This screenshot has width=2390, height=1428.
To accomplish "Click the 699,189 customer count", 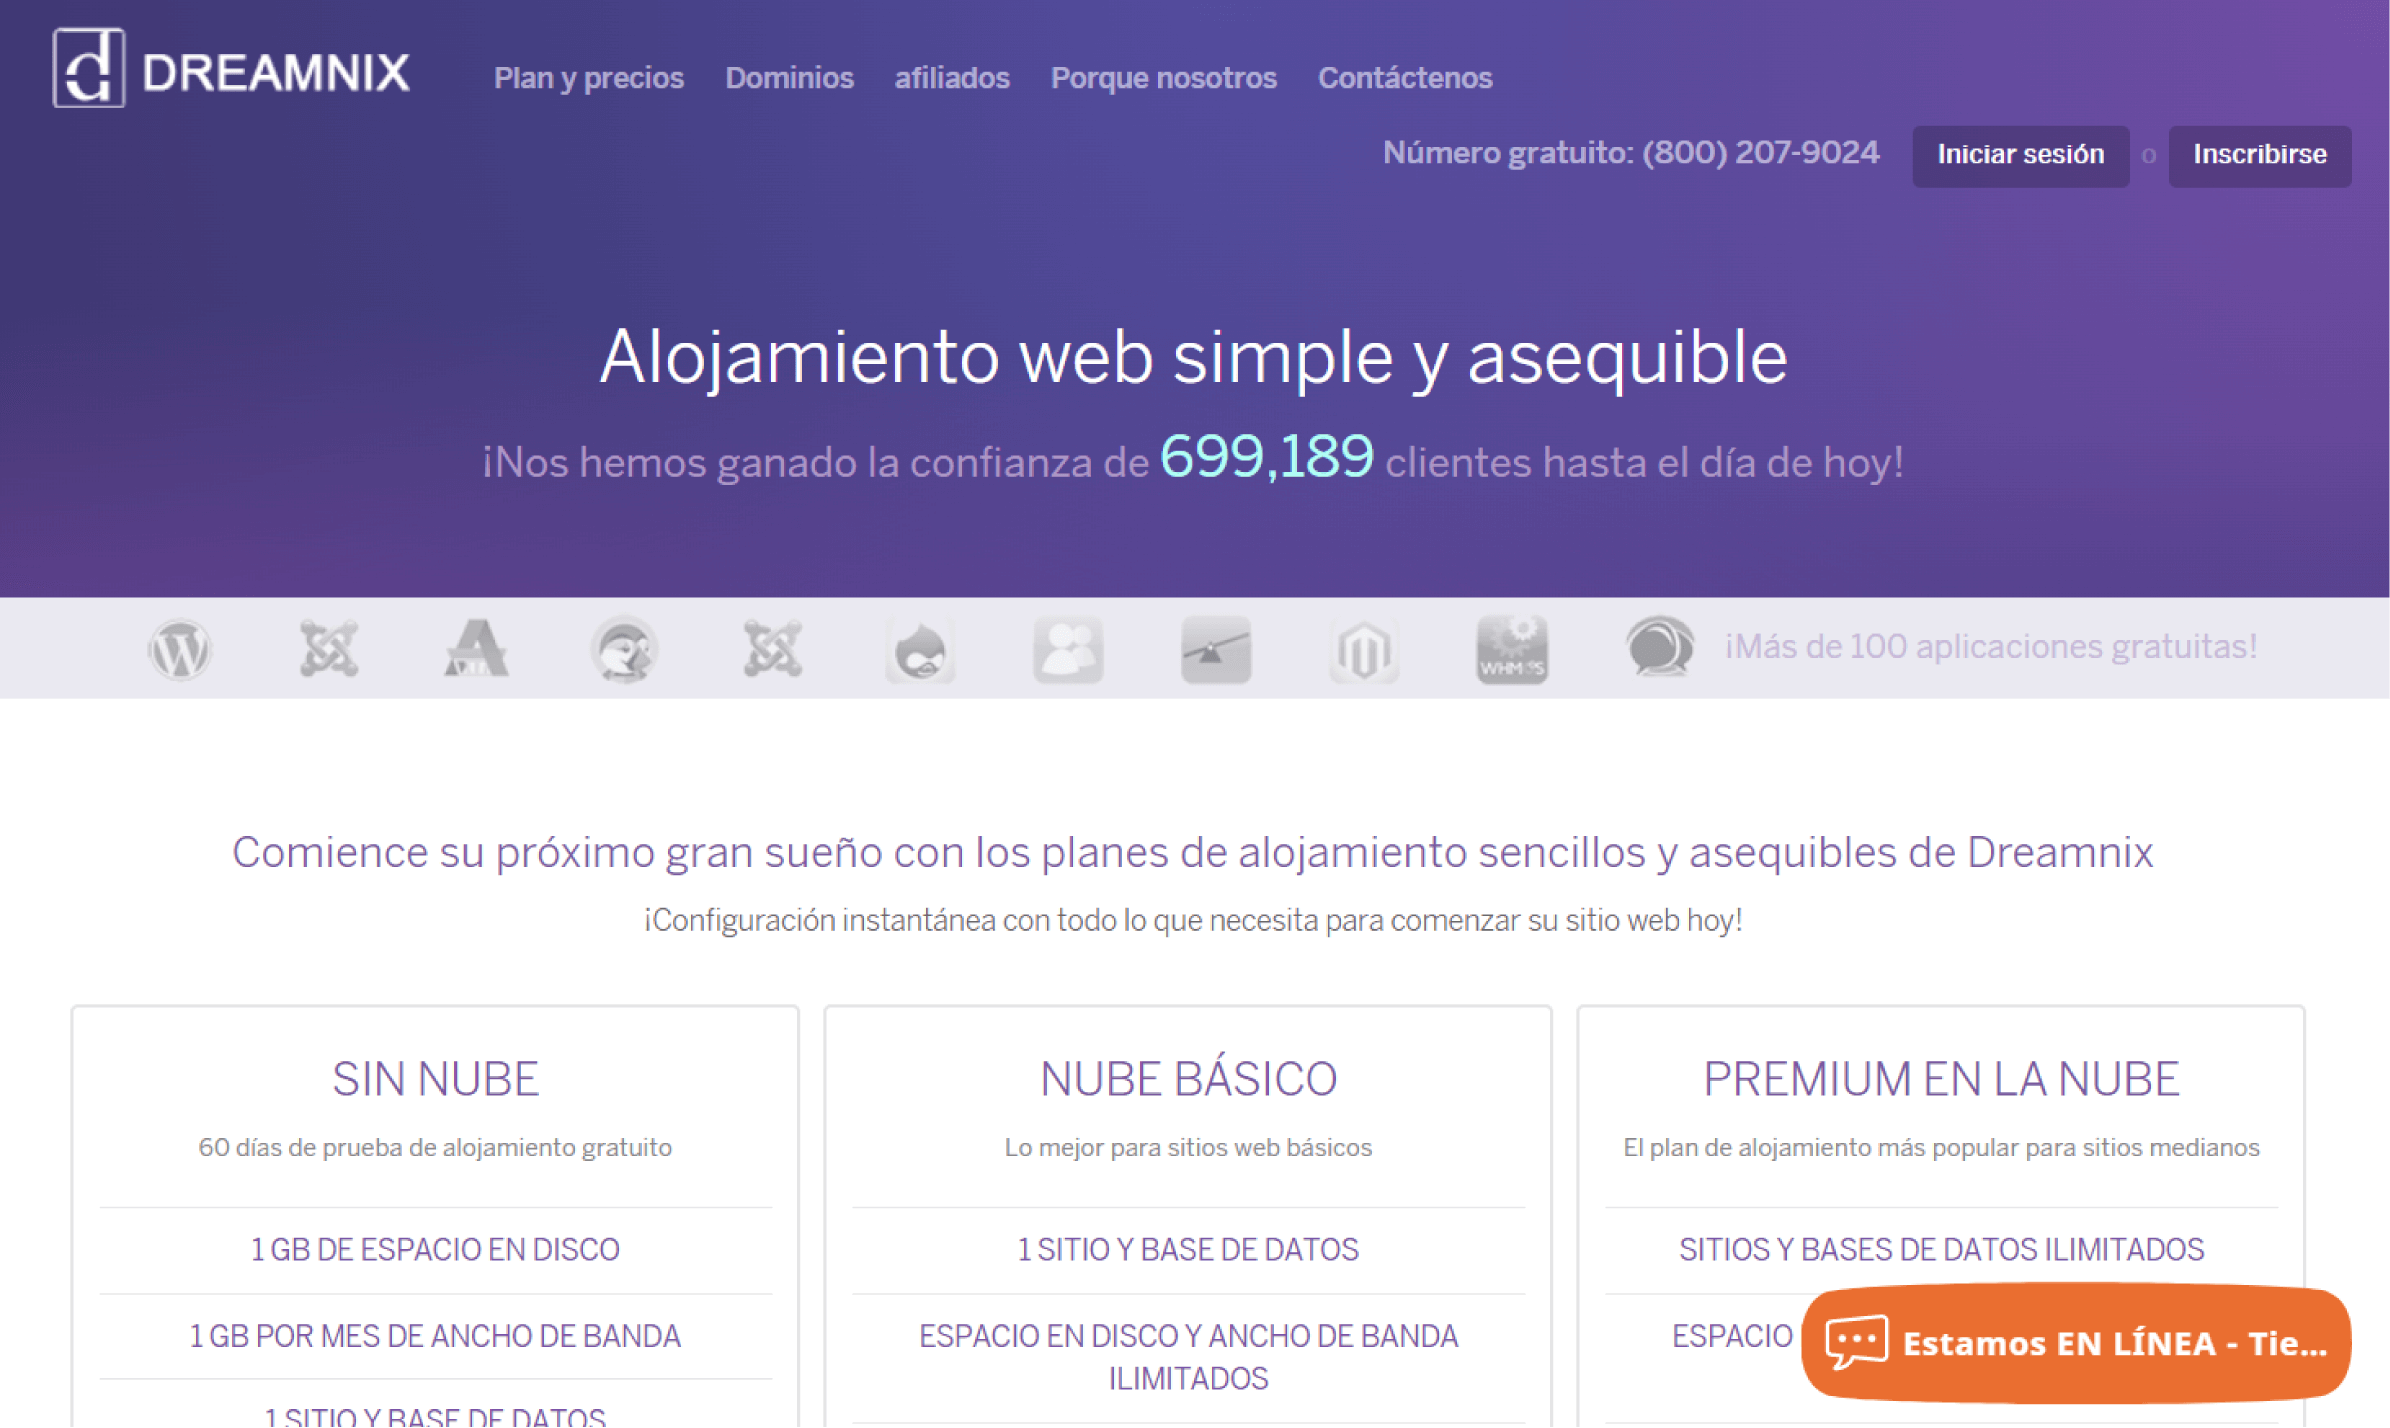I will click(x=1266, y=458).
